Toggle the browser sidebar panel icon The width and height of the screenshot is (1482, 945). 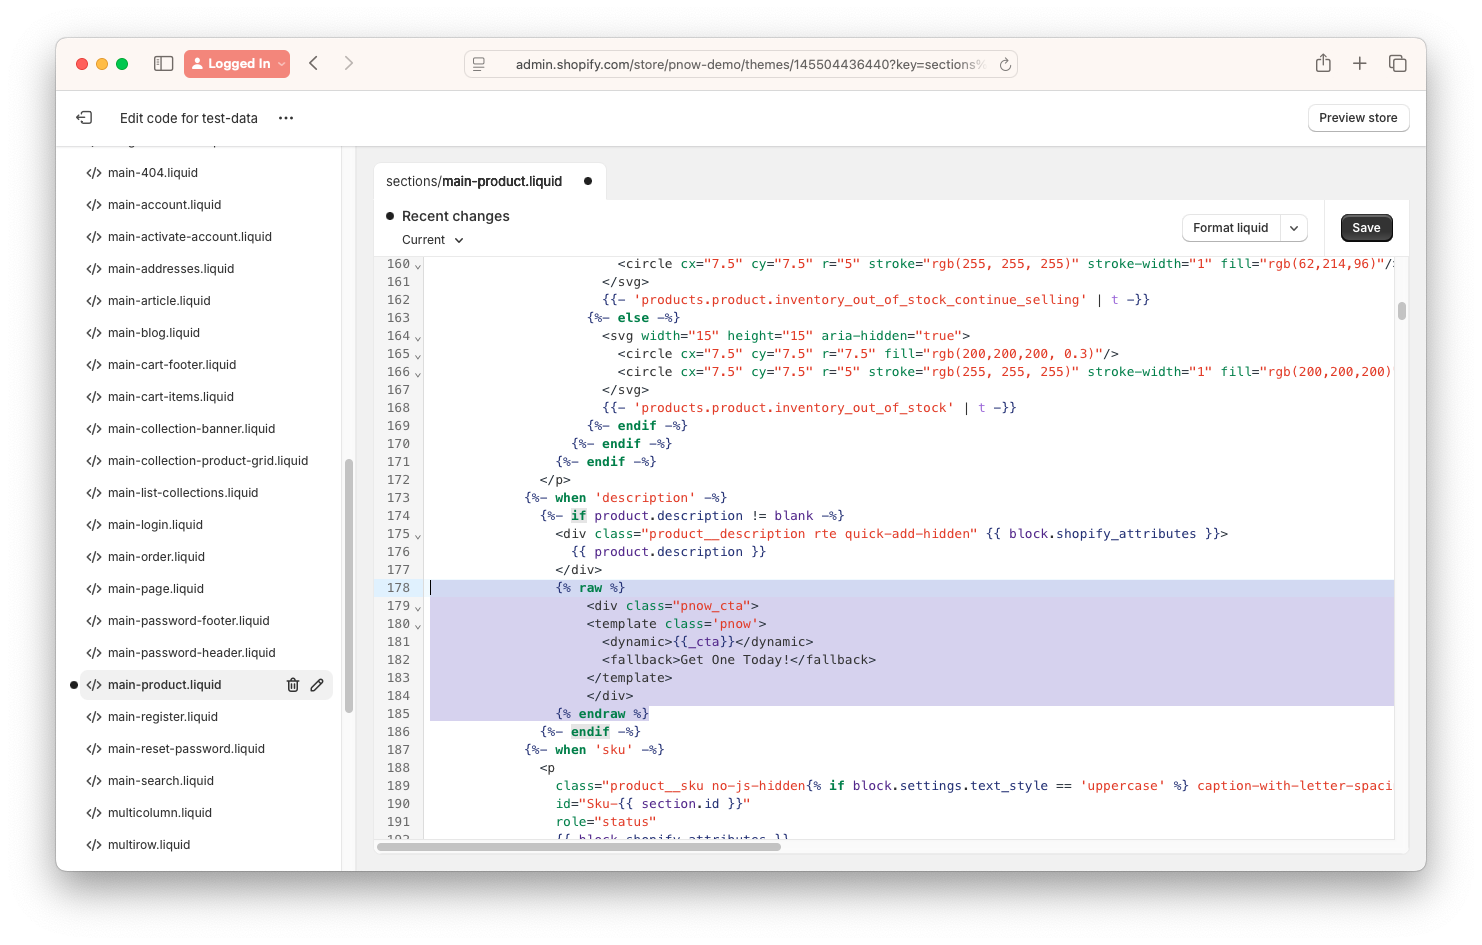(164, 63)
